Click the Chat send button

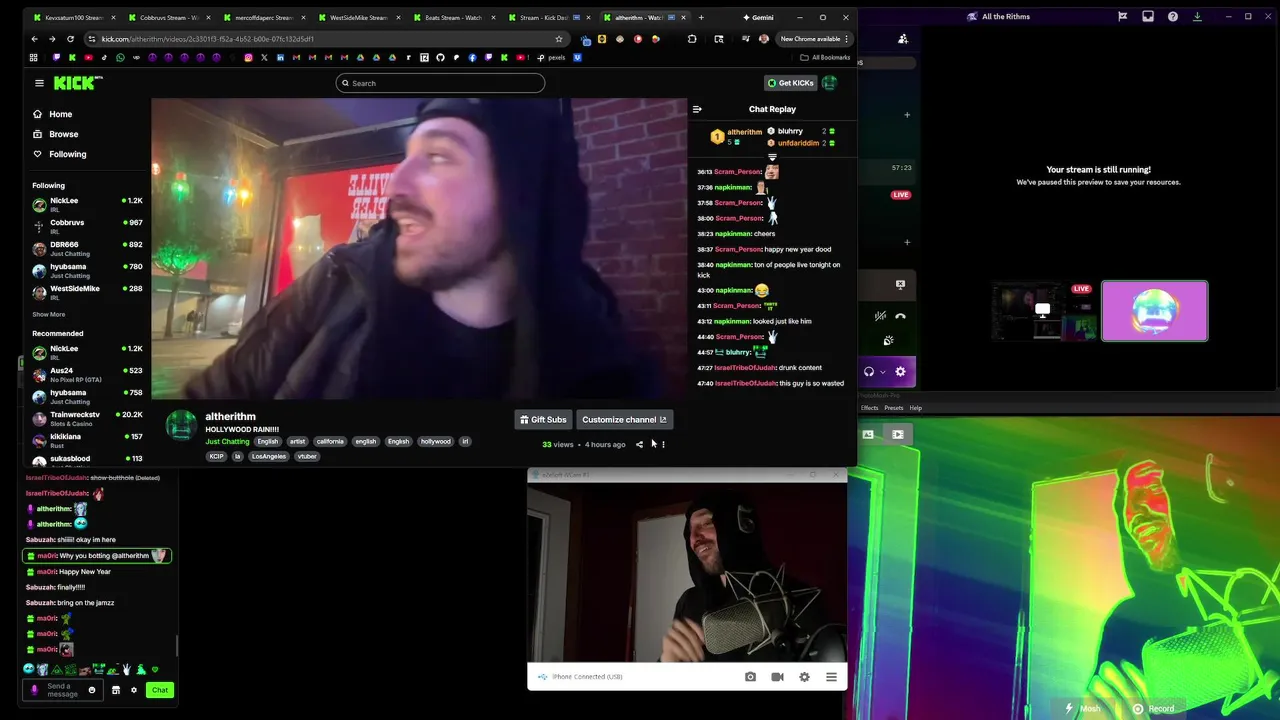tap(160, 690)
